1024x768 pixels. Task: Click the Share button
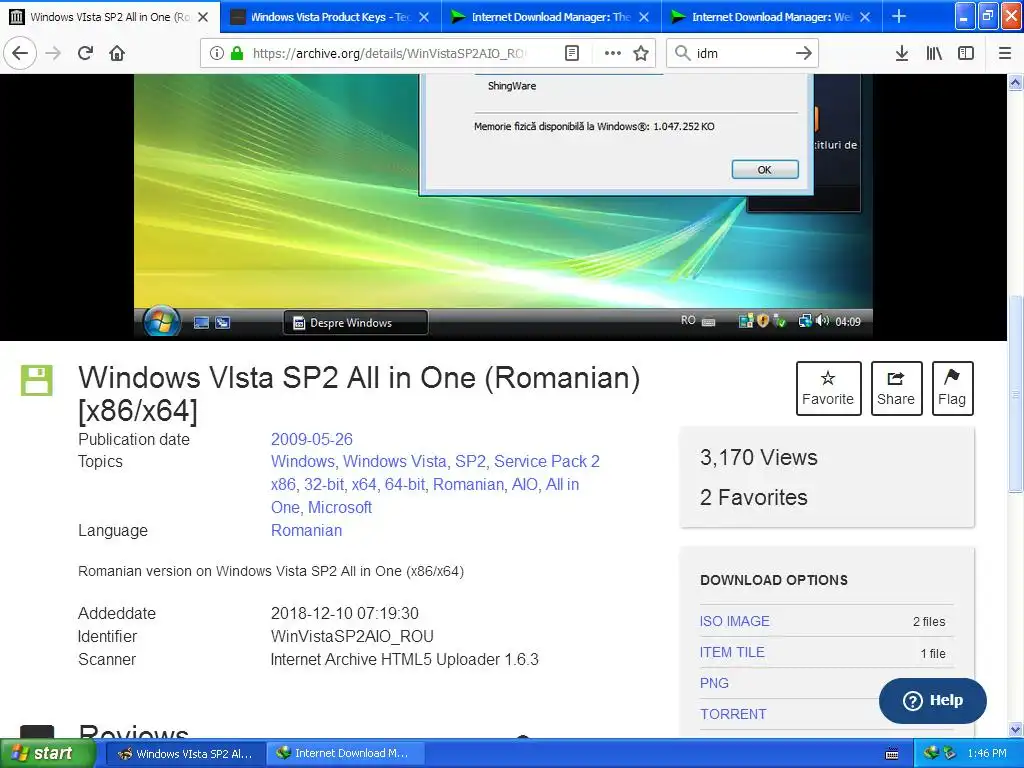[896, 388]
